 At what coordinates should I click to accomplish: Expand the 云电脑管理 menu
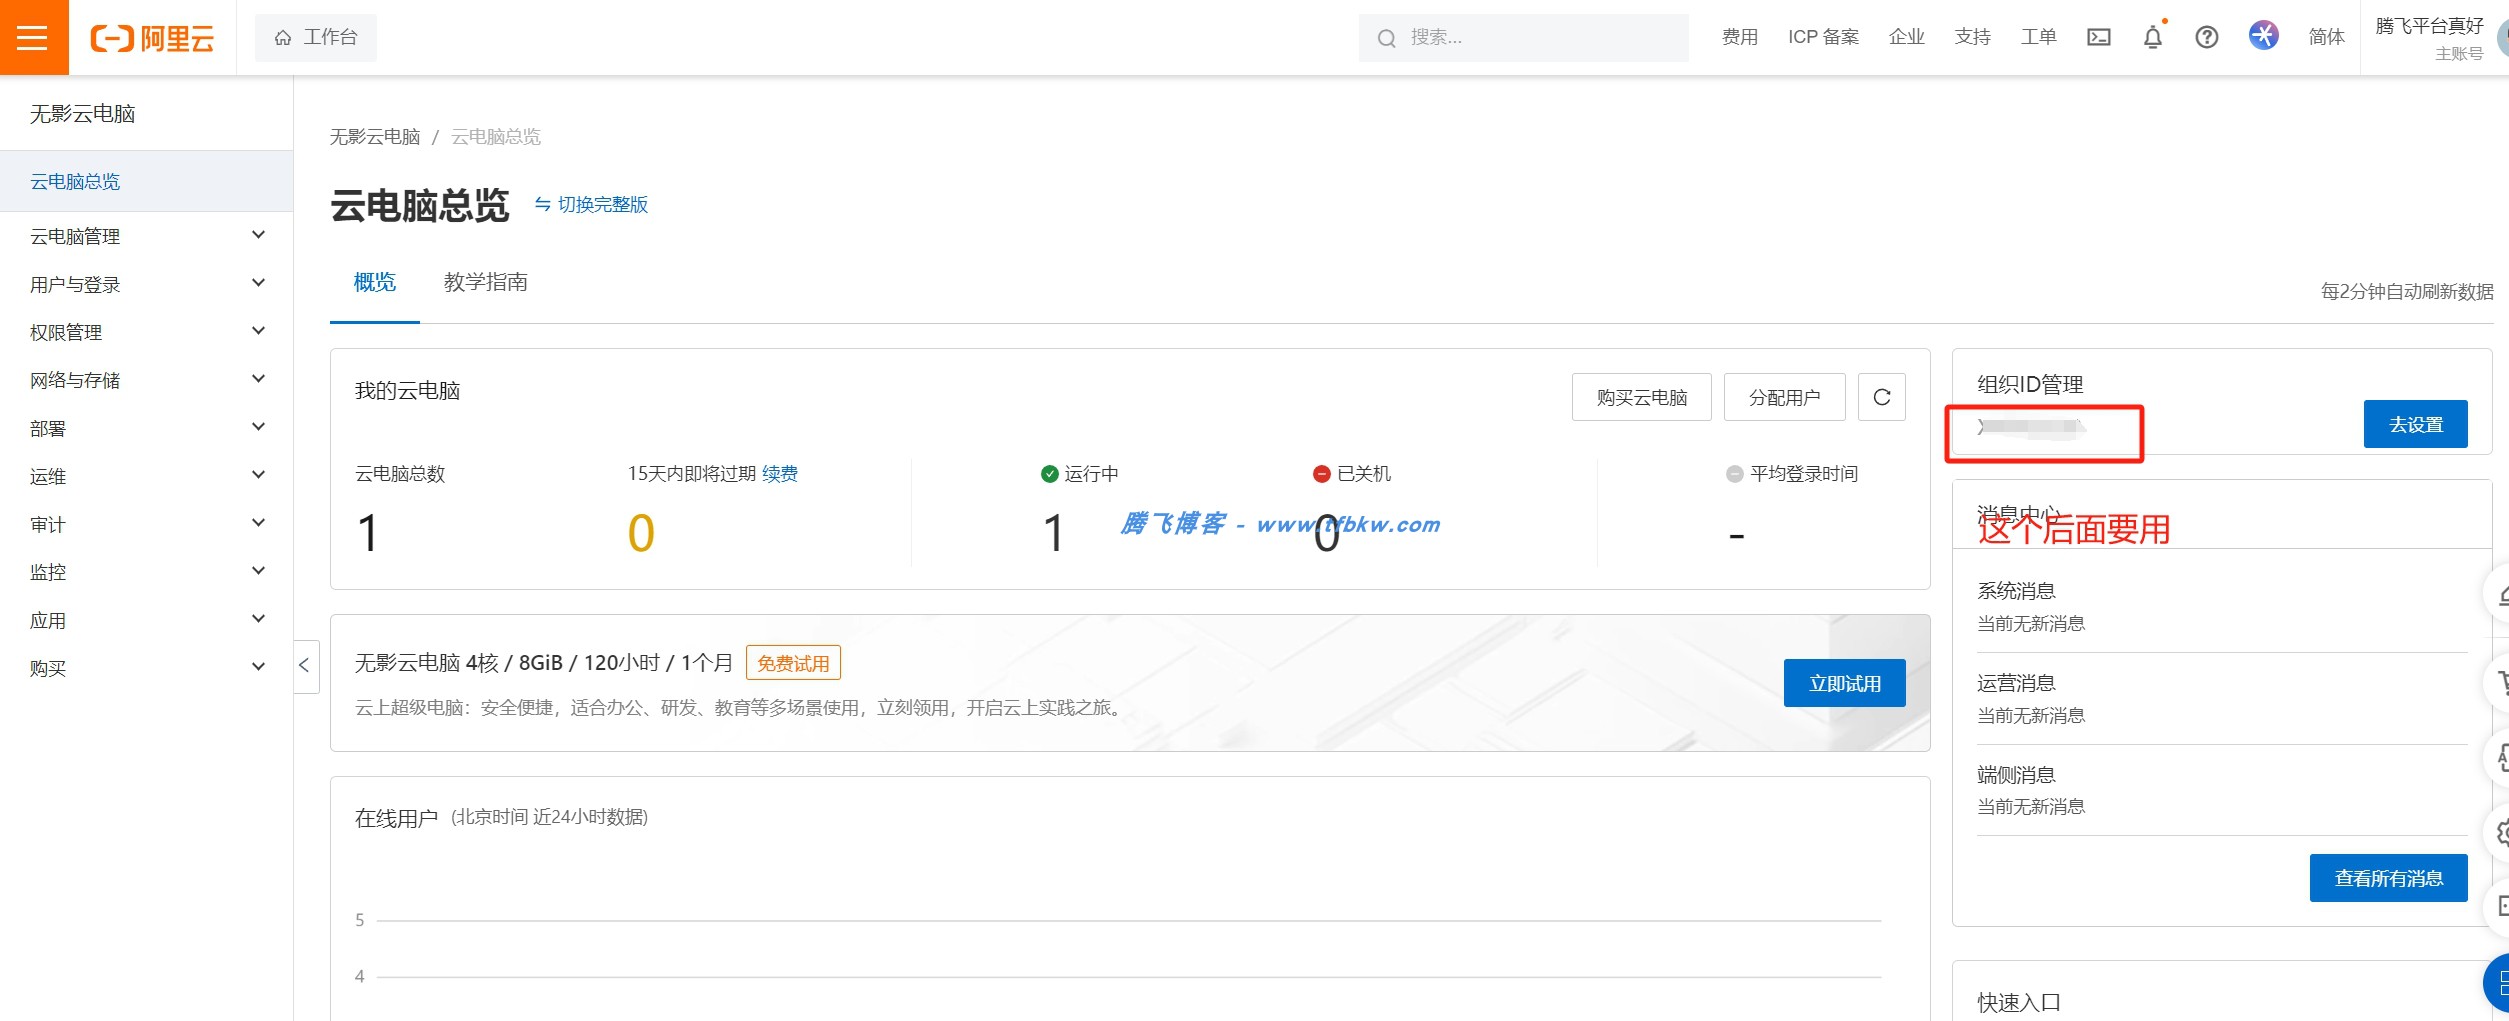tap(147, 236)
